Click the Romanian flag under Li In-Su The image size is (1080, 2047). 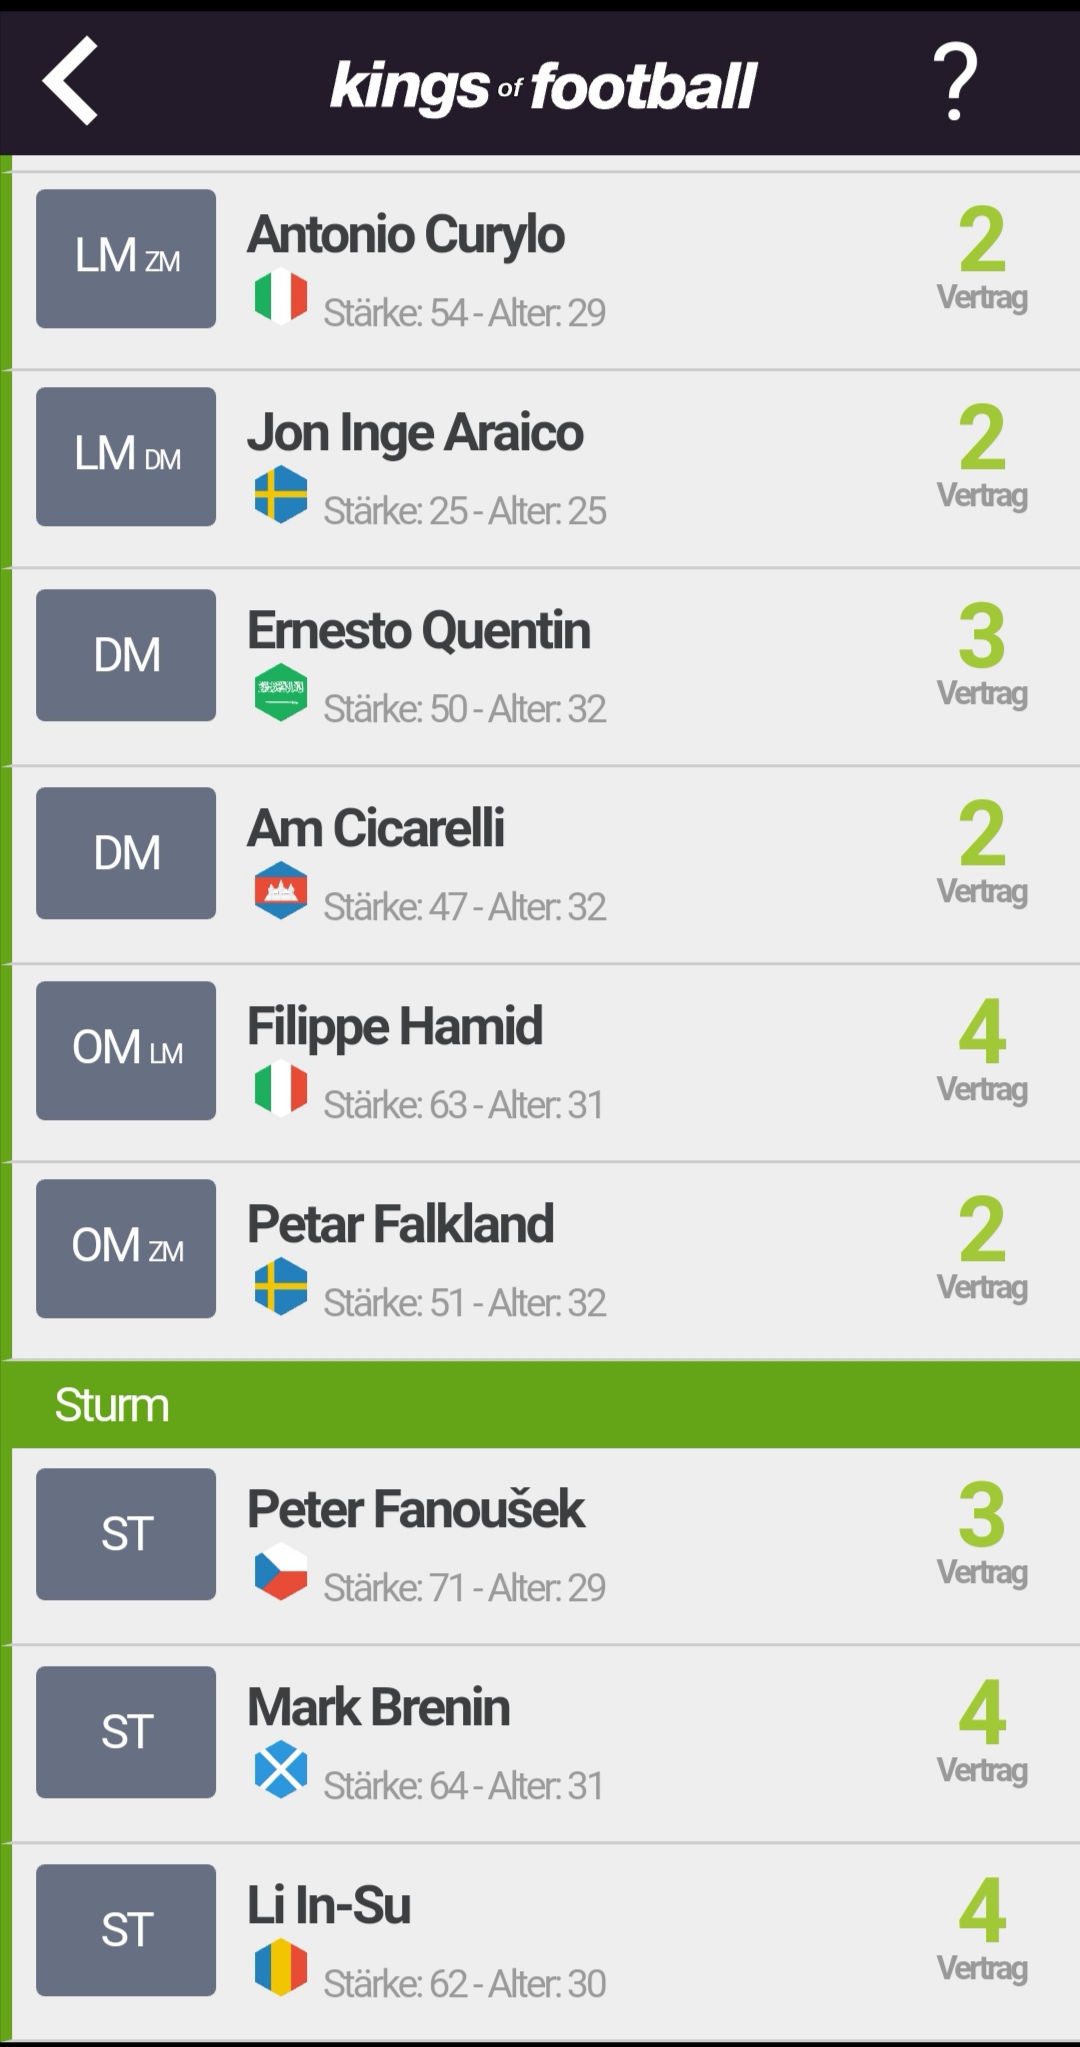[x=281, y=1967]
